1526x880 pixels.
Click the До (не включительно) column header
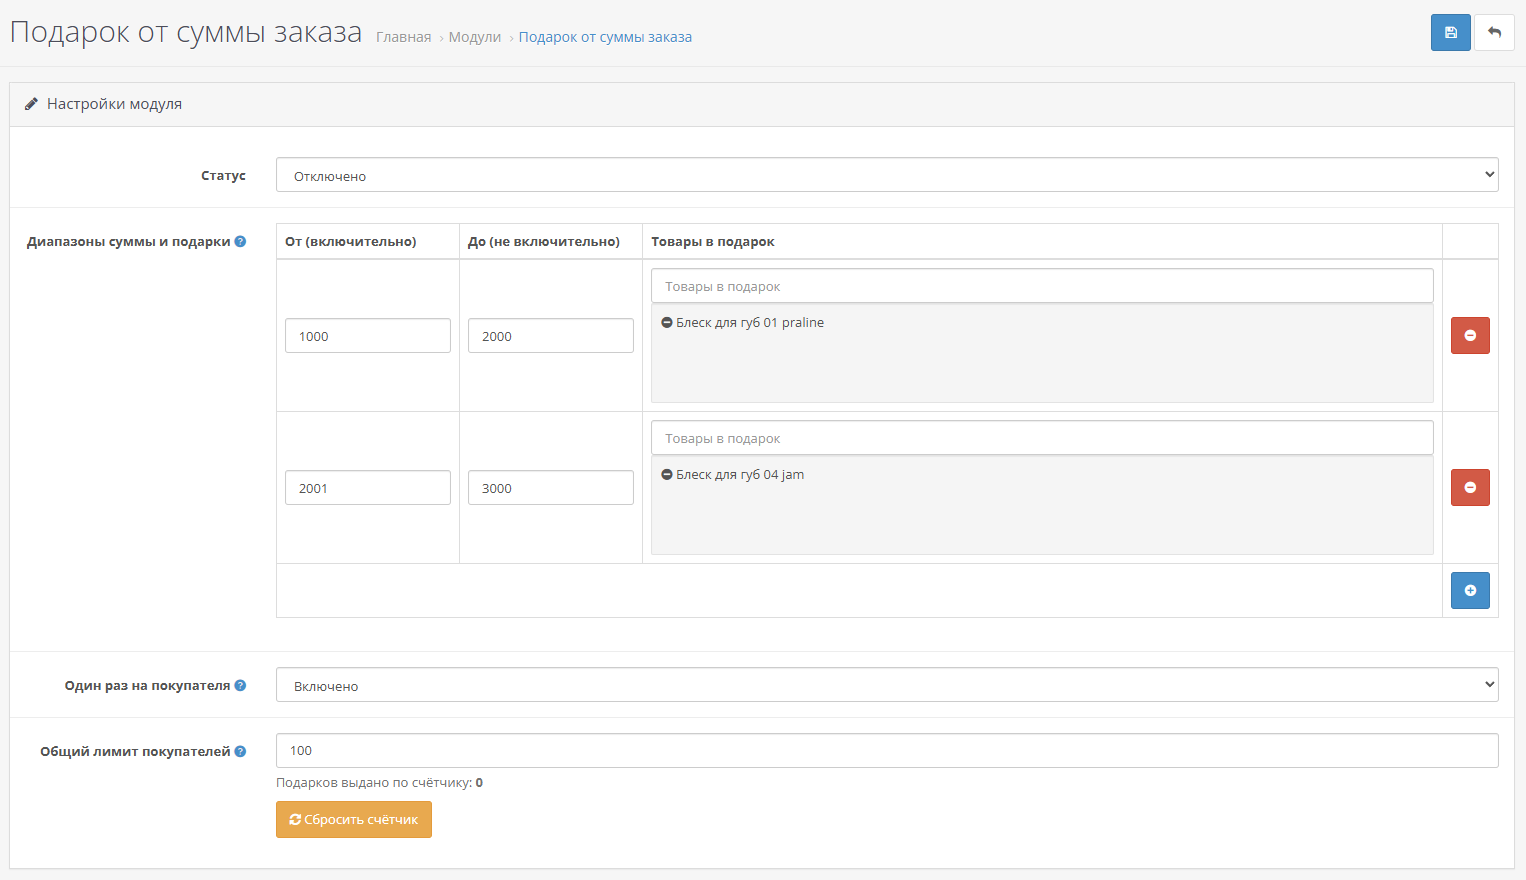pos(544,241)
